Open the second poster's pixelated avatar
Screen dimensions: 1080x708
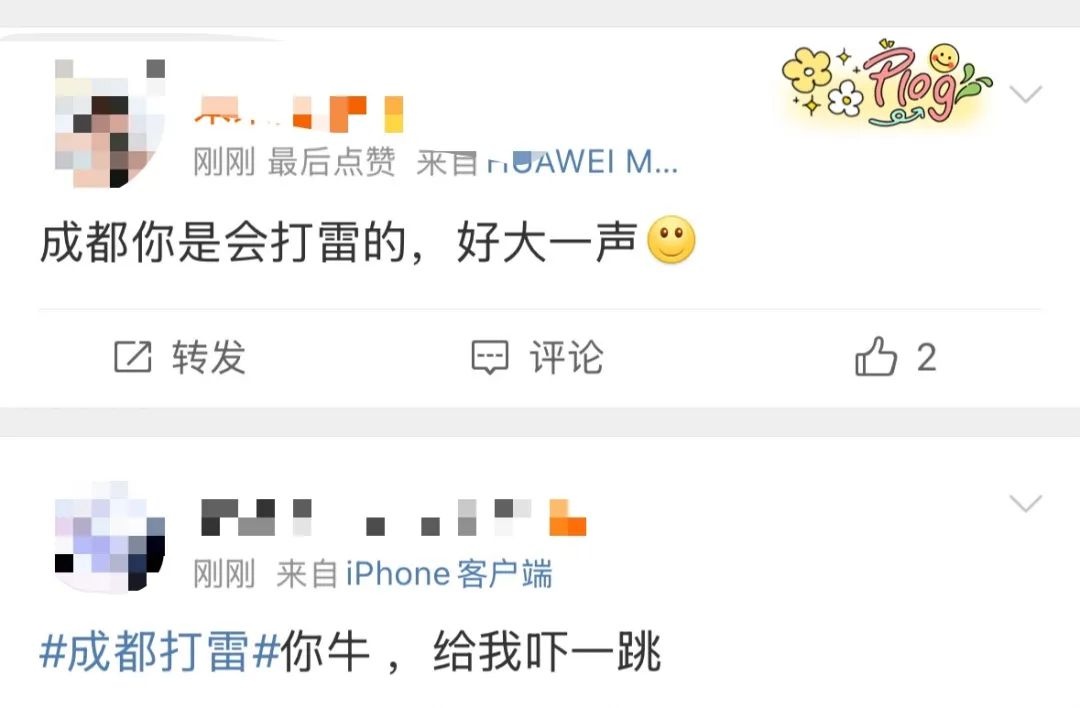(x=110, y=535)
